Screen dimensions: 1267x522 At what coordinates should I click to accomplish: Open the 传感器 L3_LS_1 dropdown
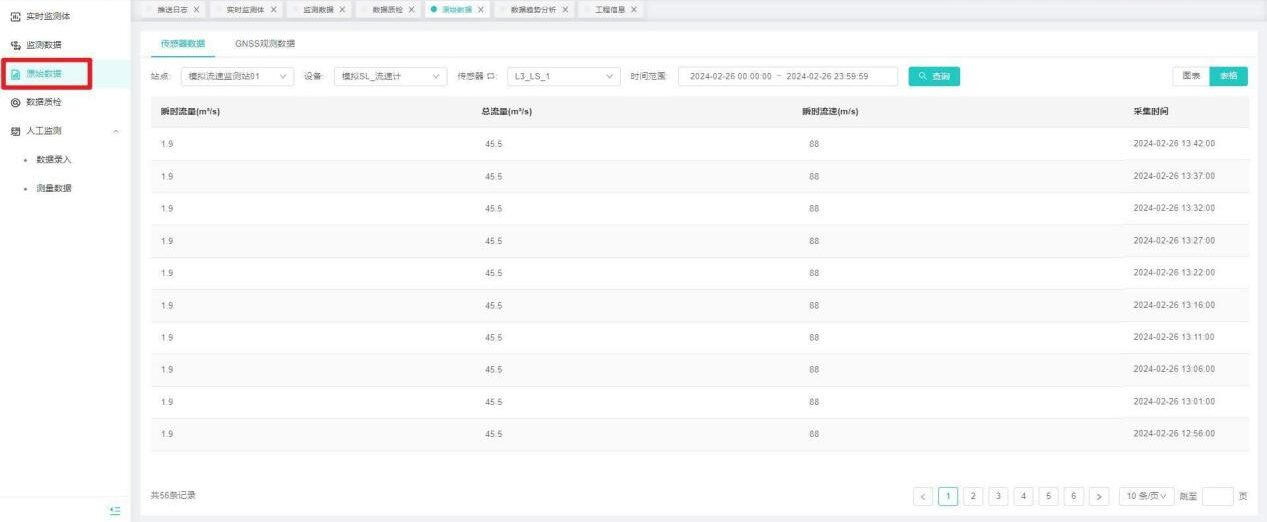point(563,76)
